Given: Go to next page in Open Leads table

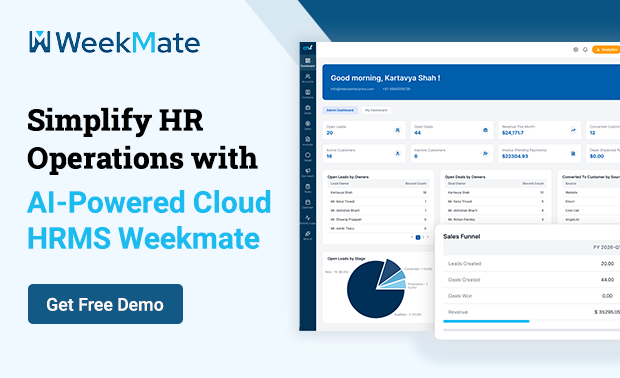Looking at the screenshot, I should [427, 237].
